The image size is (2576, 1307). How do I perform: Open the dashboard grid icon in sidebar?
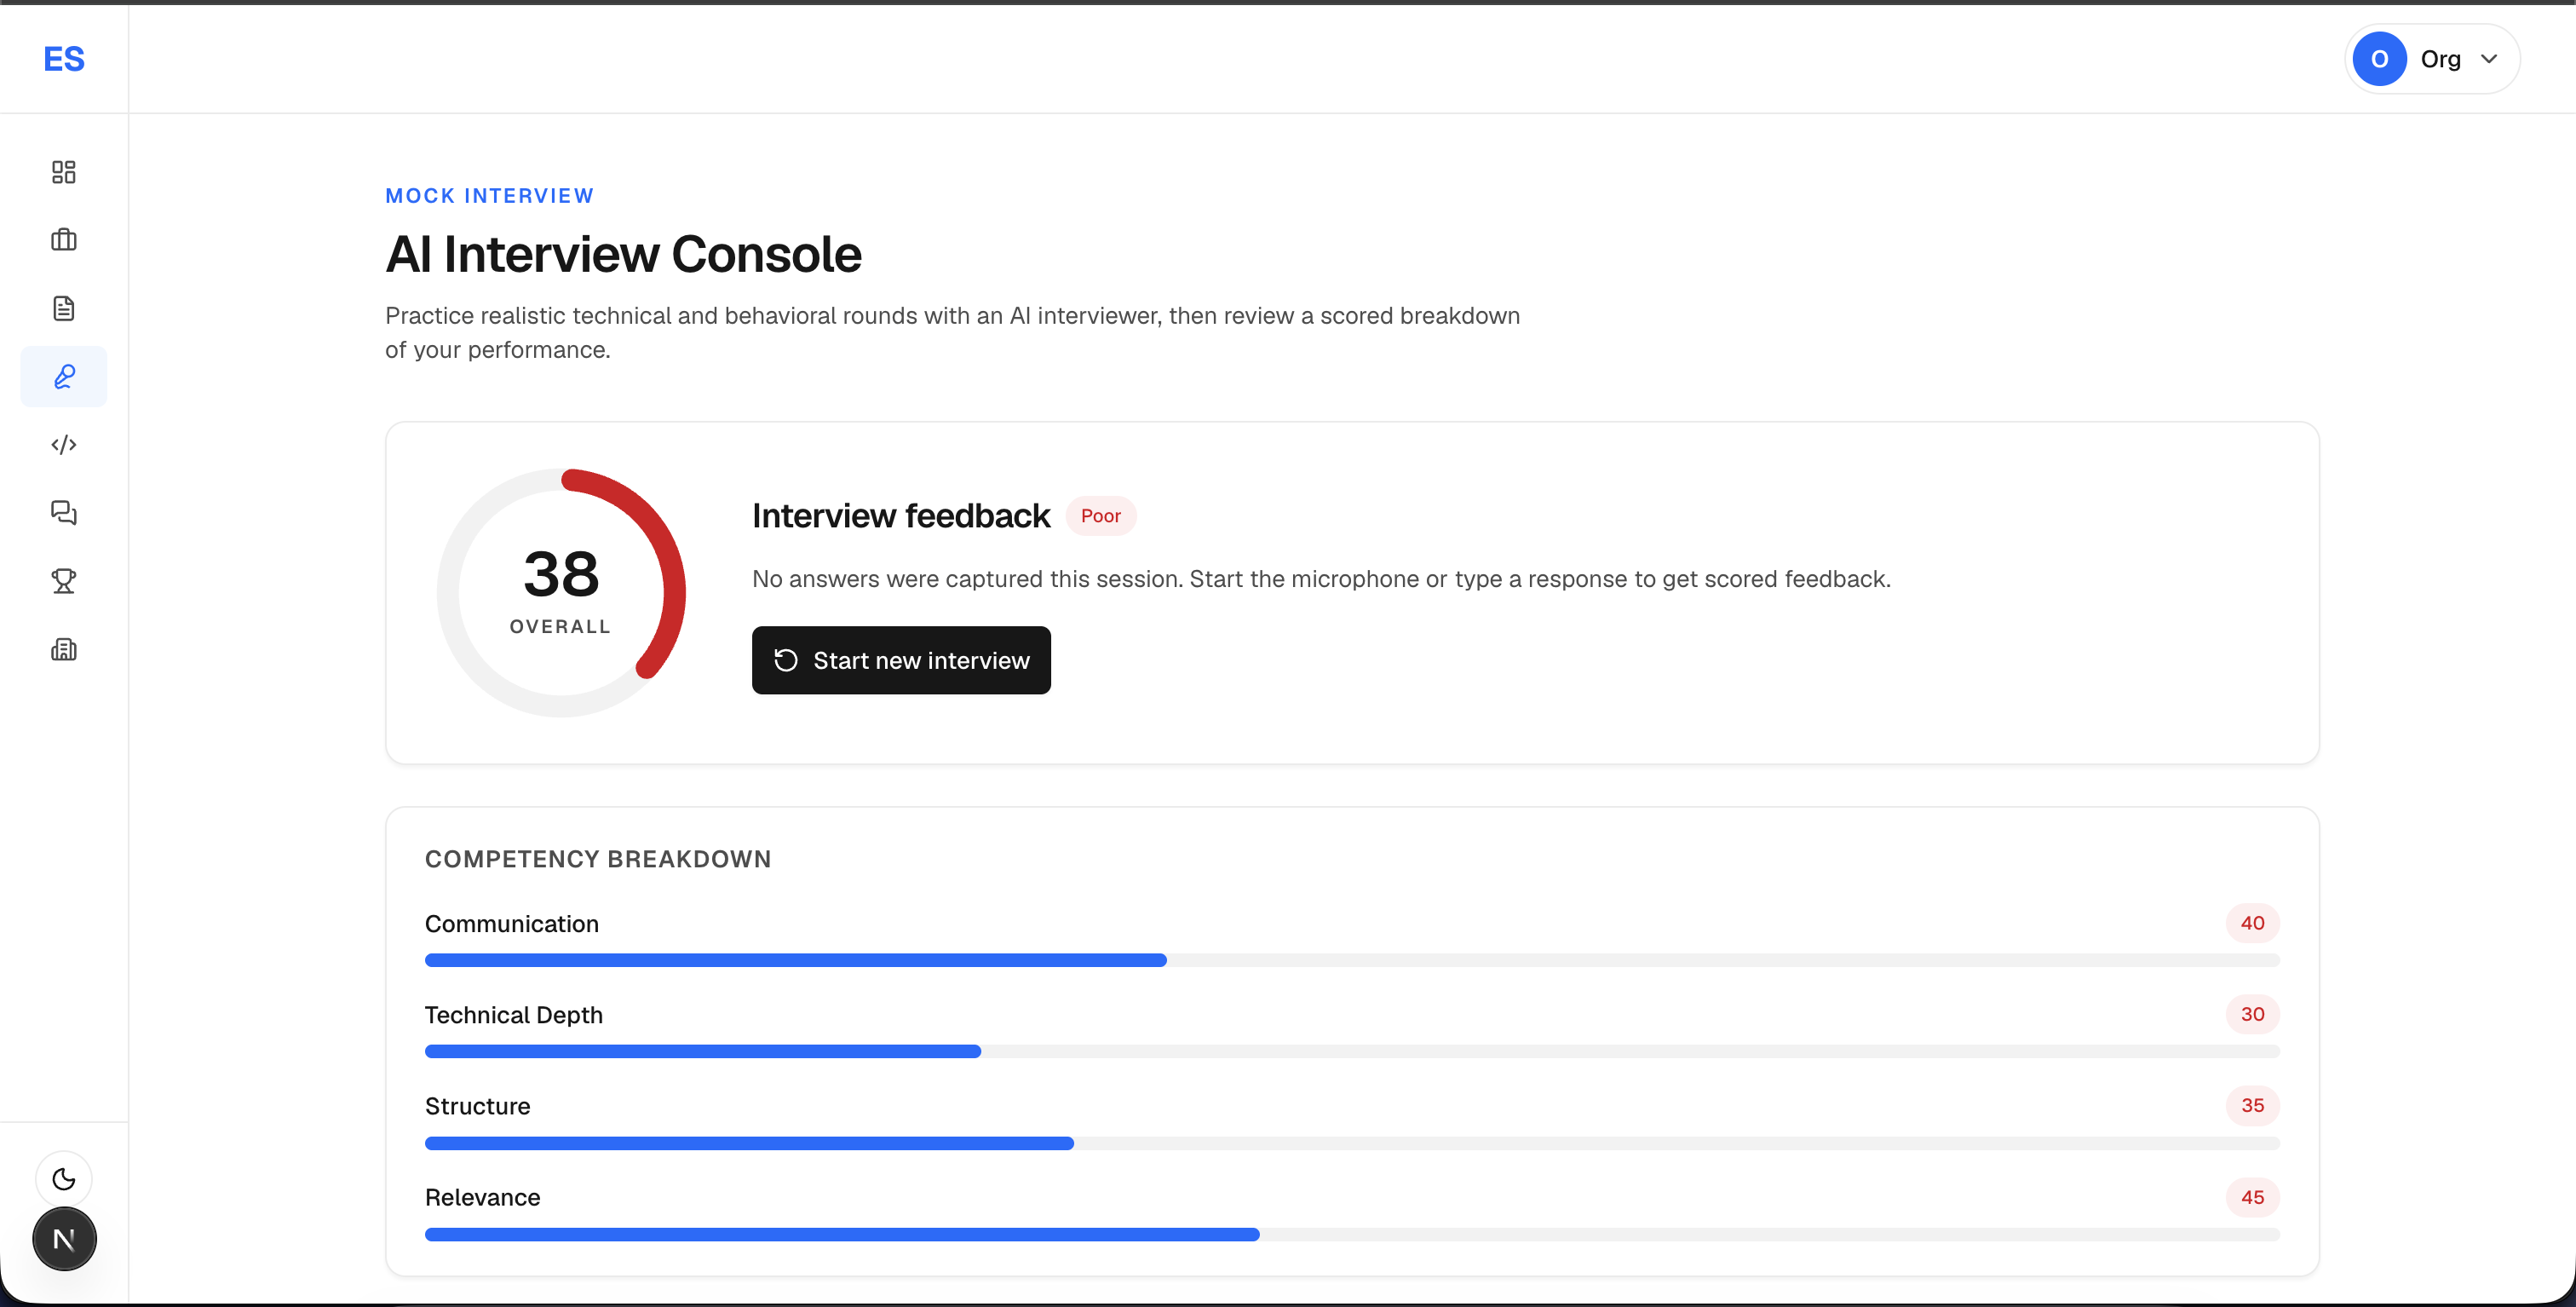tap(64, 172)
